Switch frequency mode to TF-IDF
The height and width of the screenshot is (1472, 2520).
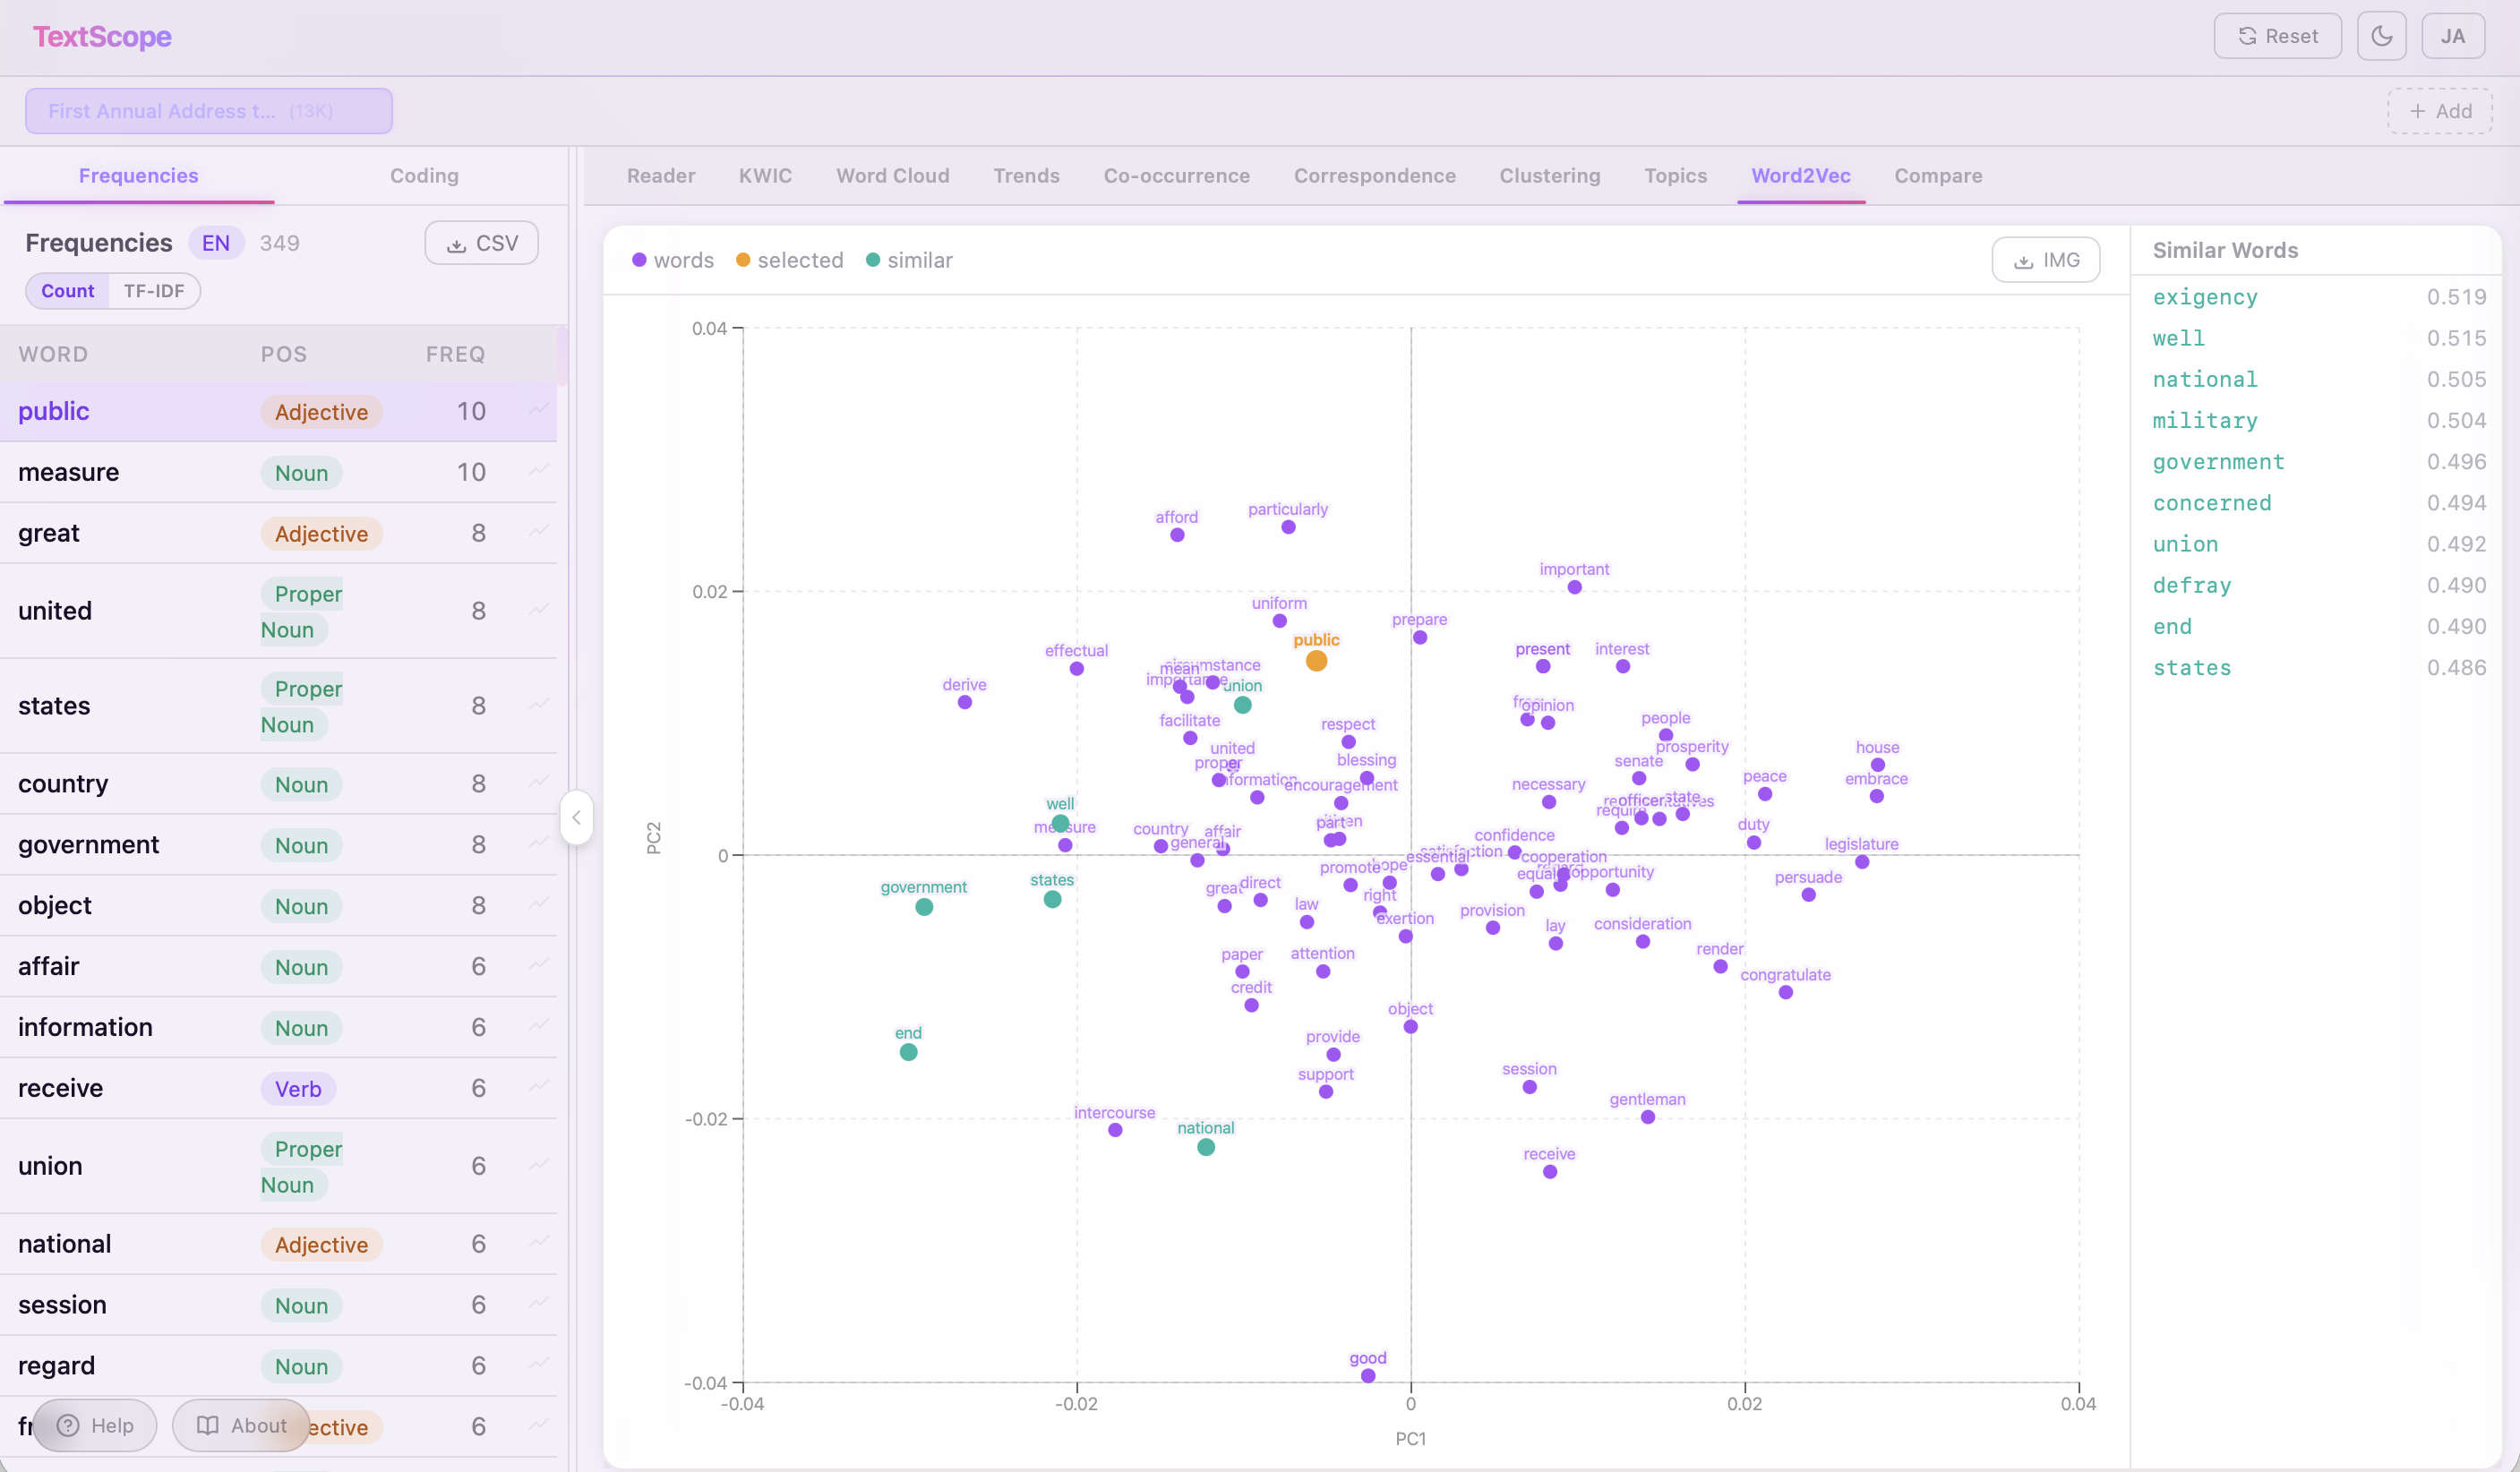pos(154,291)
